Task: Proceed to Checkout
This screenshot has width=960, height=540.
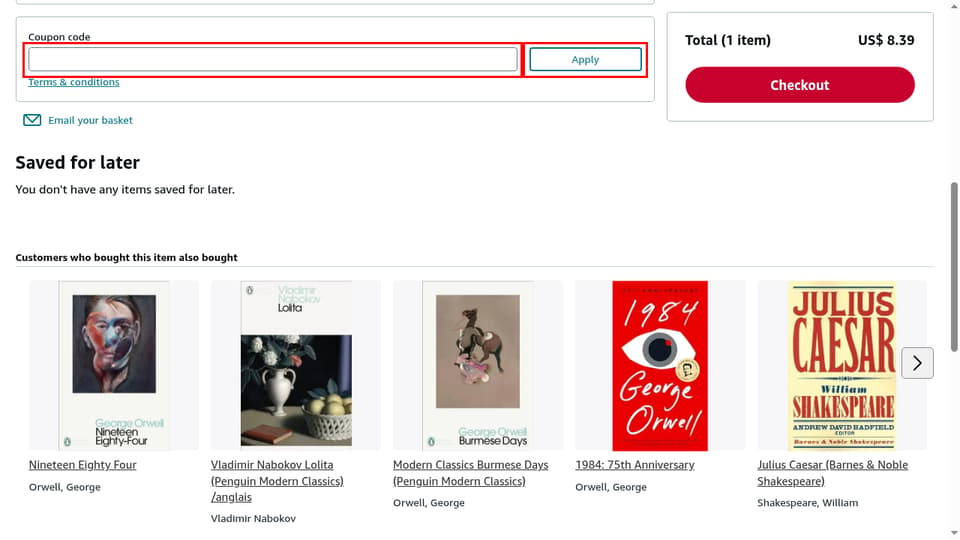Action: [x=800, y=85]
